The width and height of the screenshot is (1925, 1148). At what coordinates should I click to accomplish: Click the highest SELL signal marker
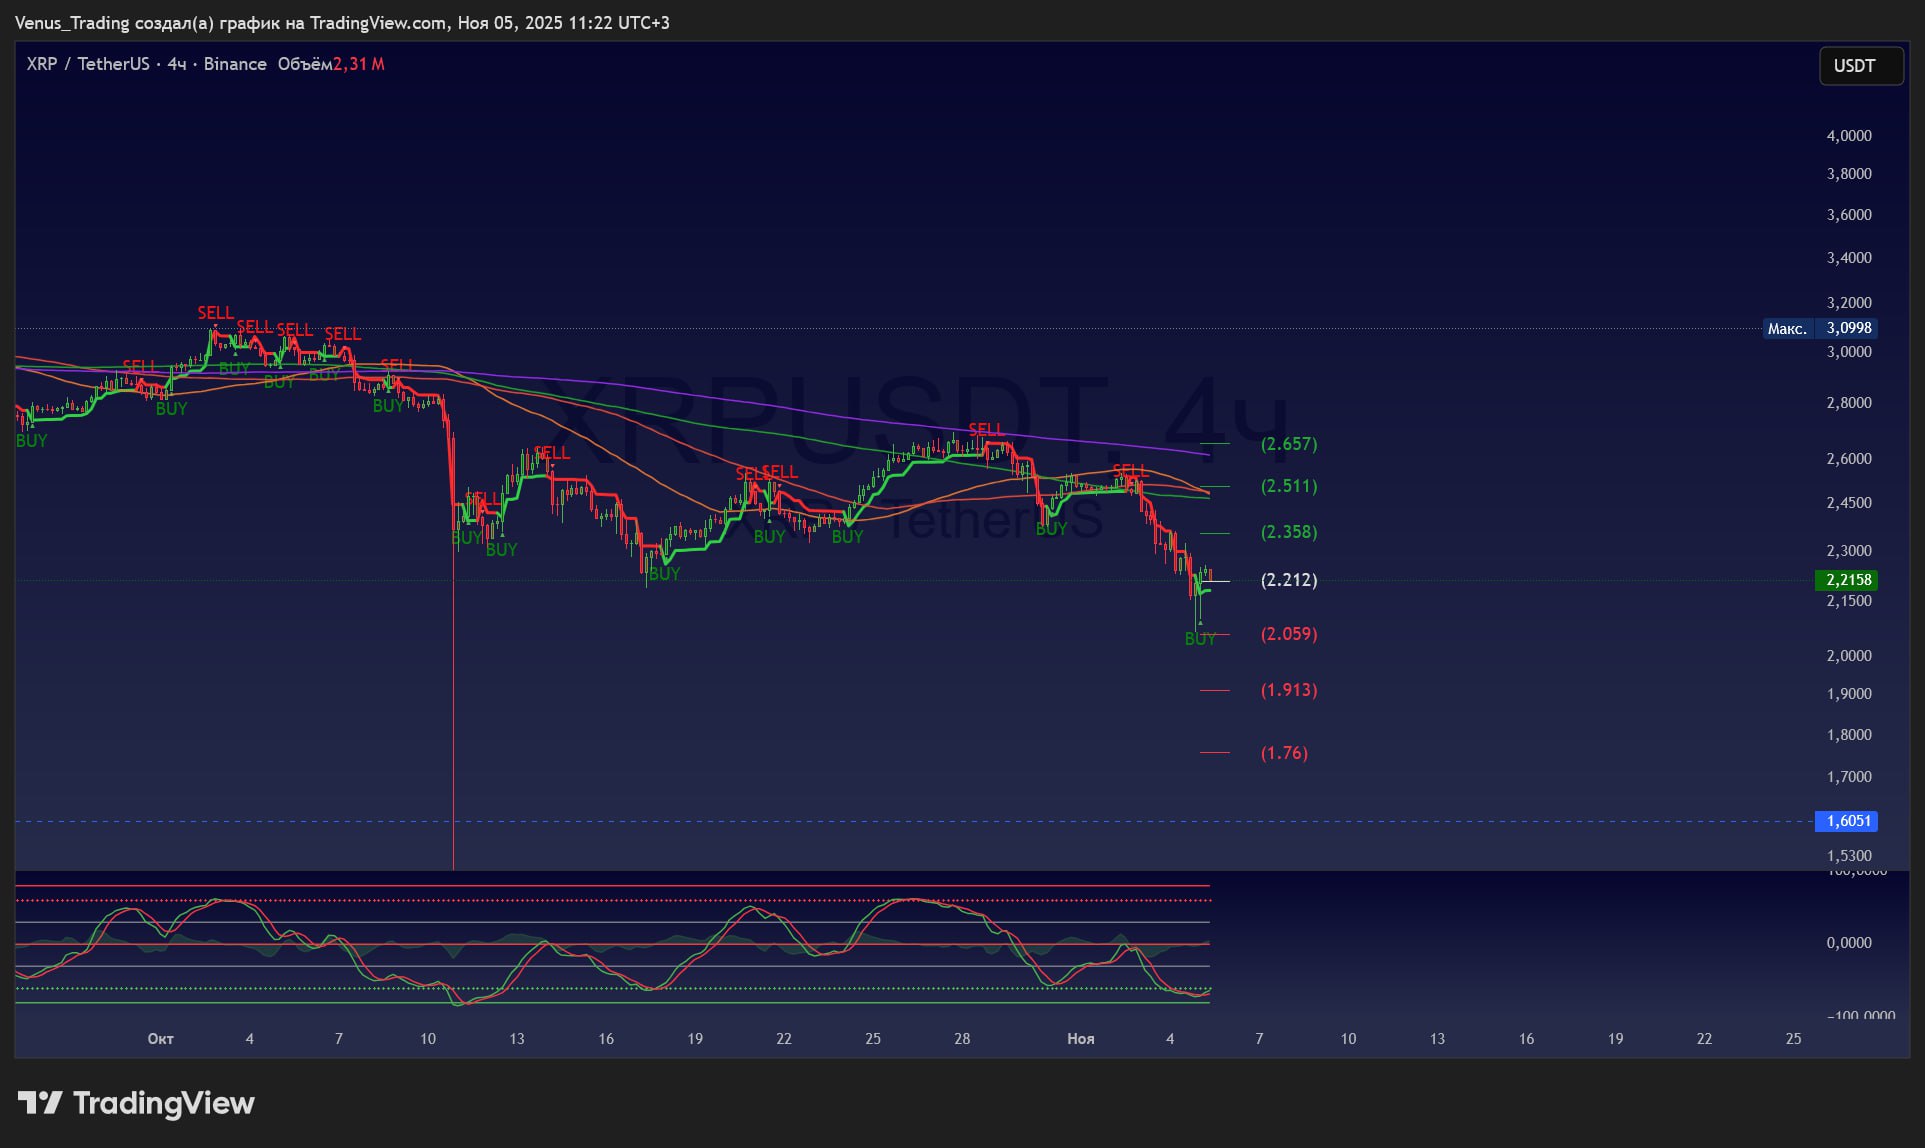215,313
